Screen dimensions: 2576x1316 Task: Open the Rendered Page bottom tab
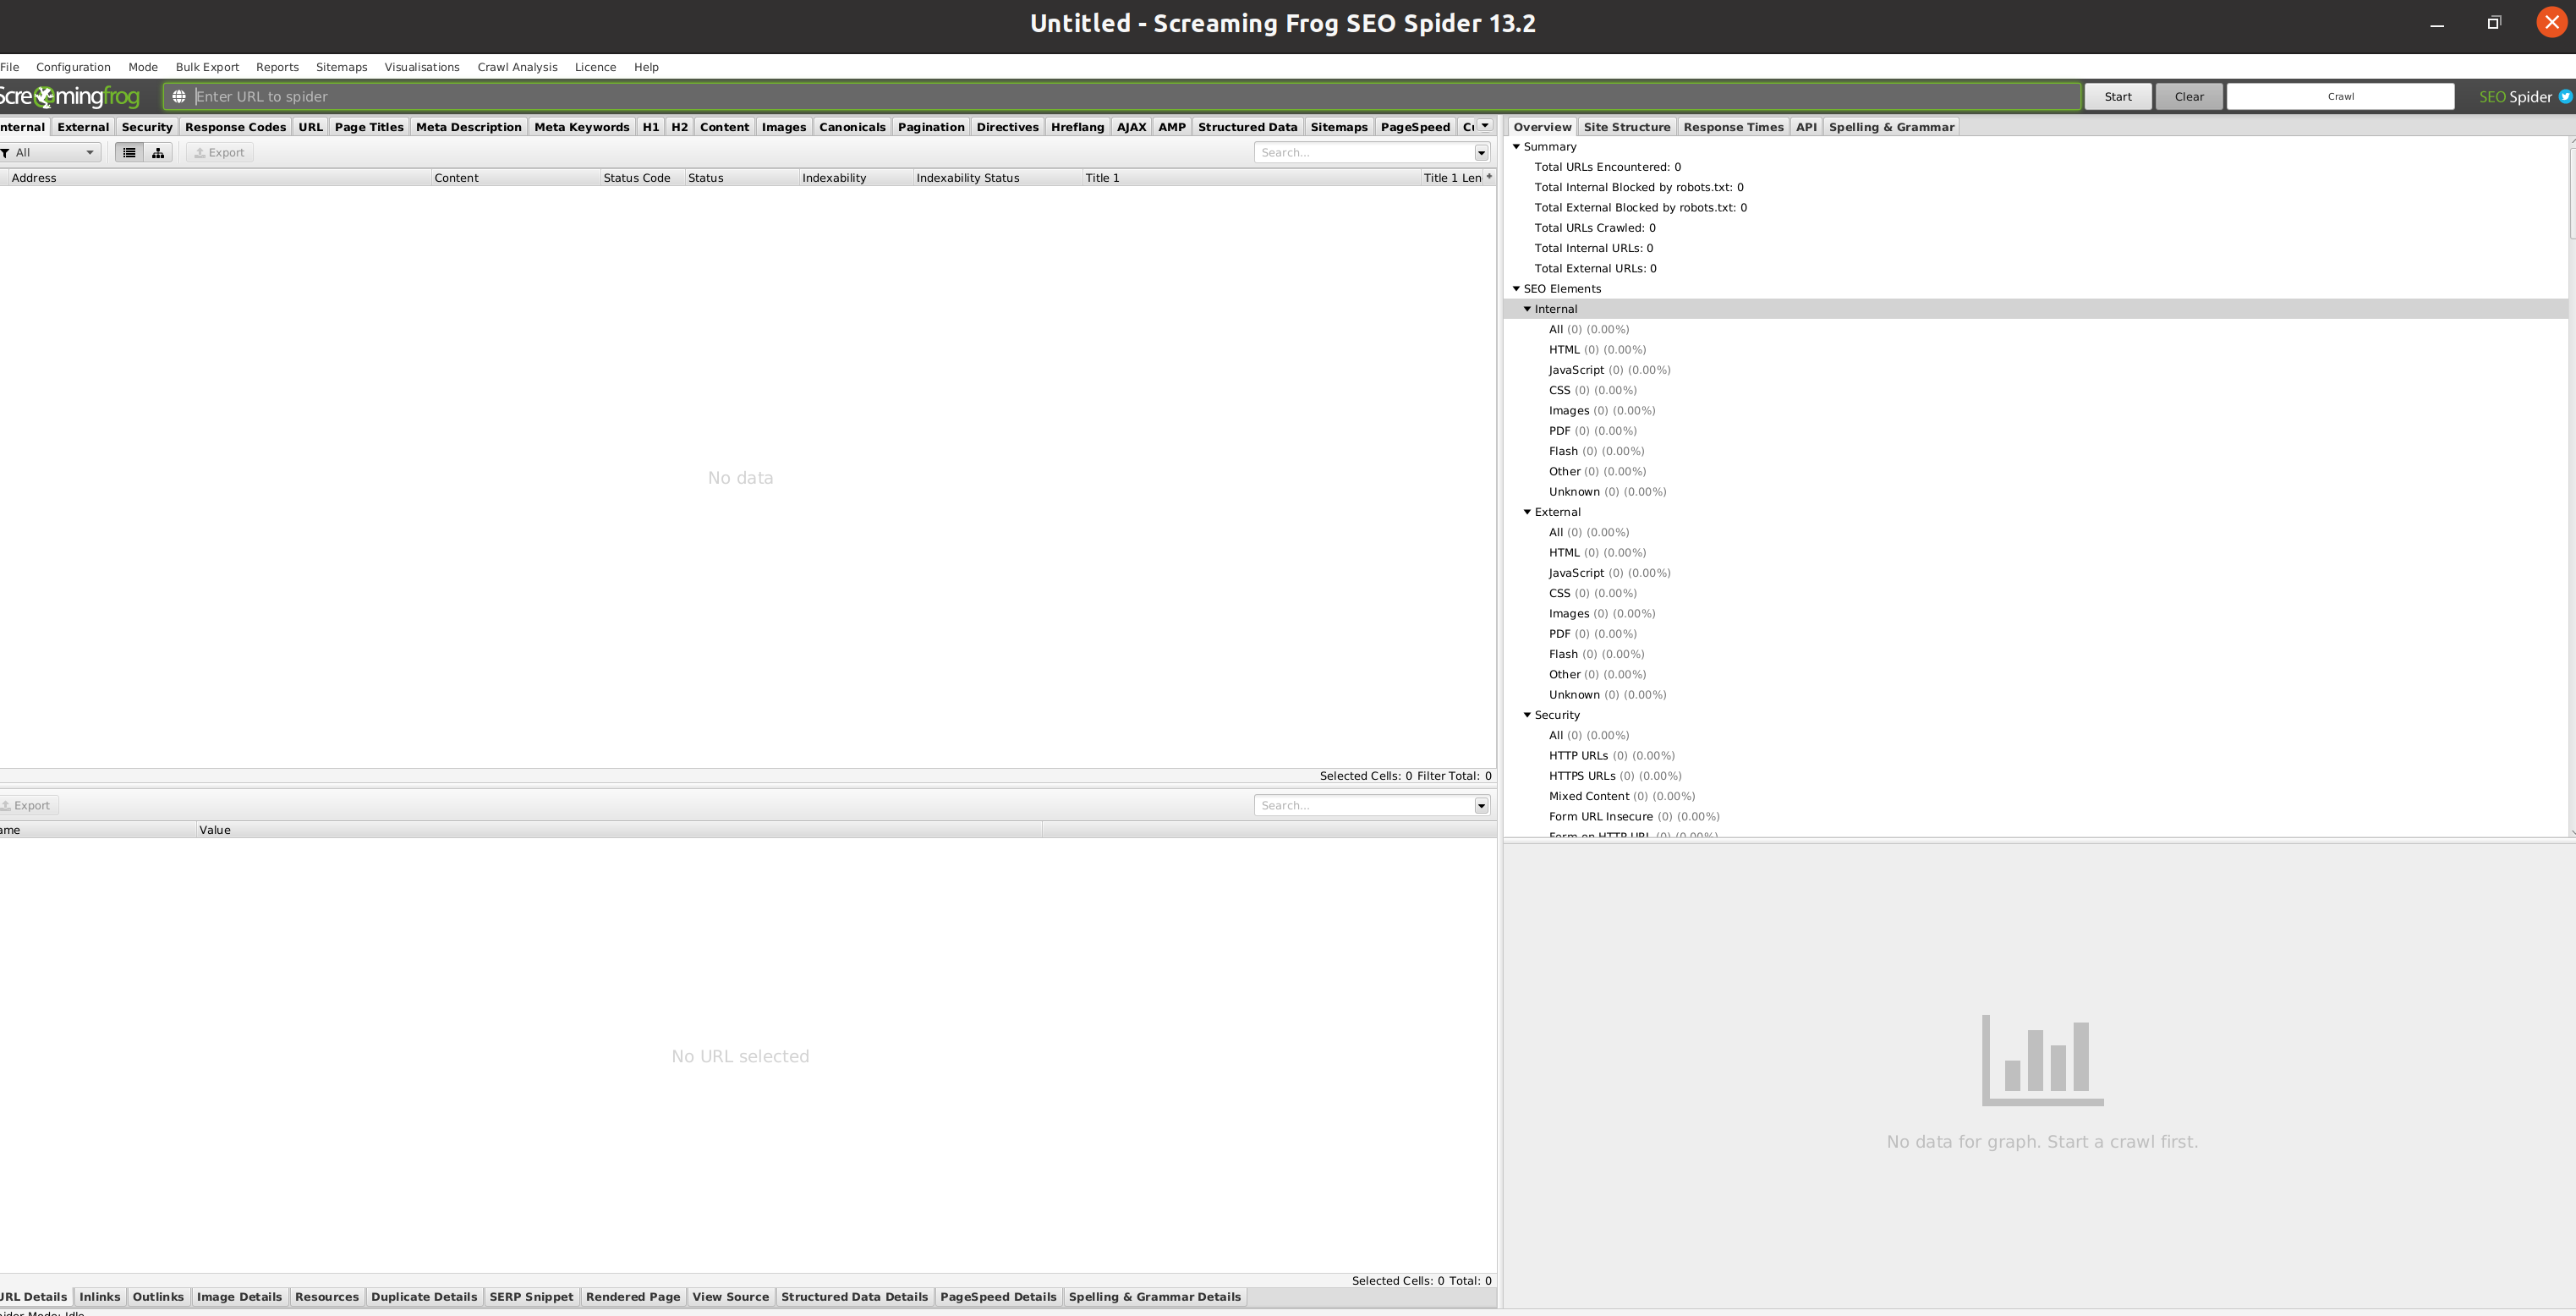tap(633, 1297)
